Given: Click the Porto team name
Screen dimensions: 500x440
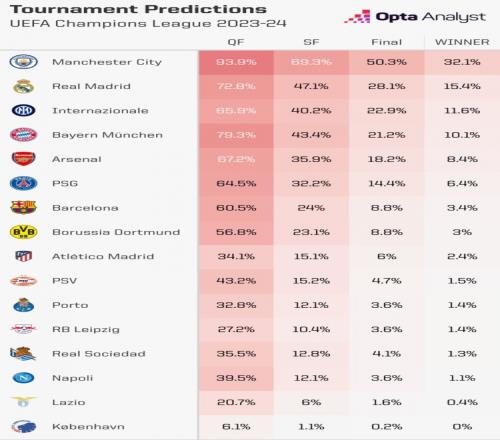Looking at the screenshot, I should point(70,305).
